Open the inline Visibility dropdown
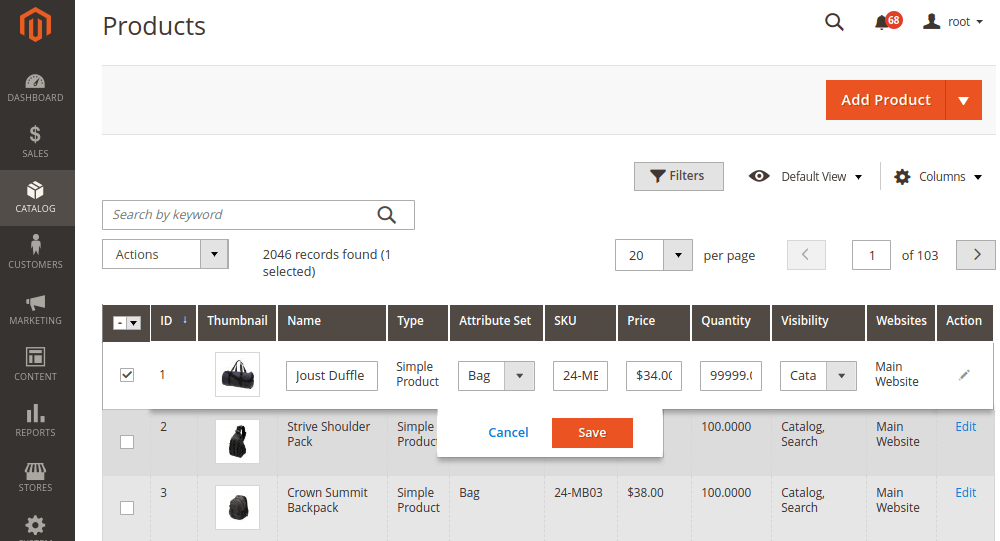This screenshot has width=1000, height=541. [x=818, y=376]
